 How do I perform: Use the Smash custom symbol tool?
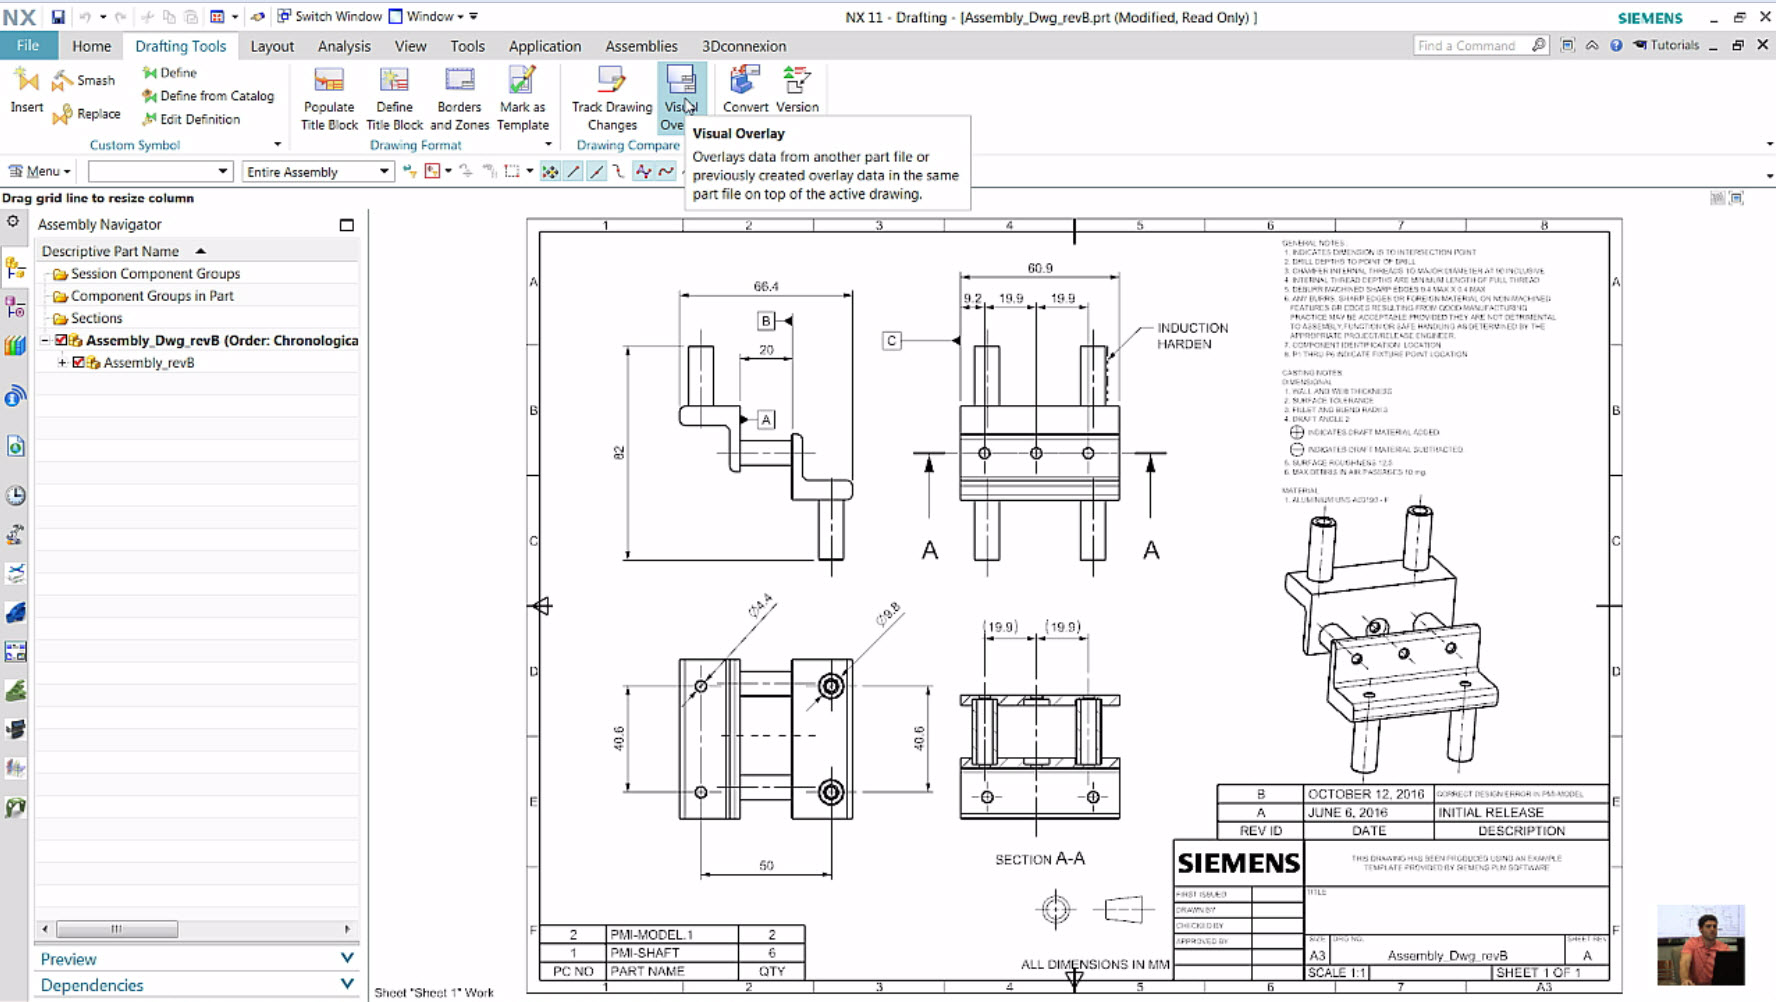pyautogui.click(x=84, y=79)
